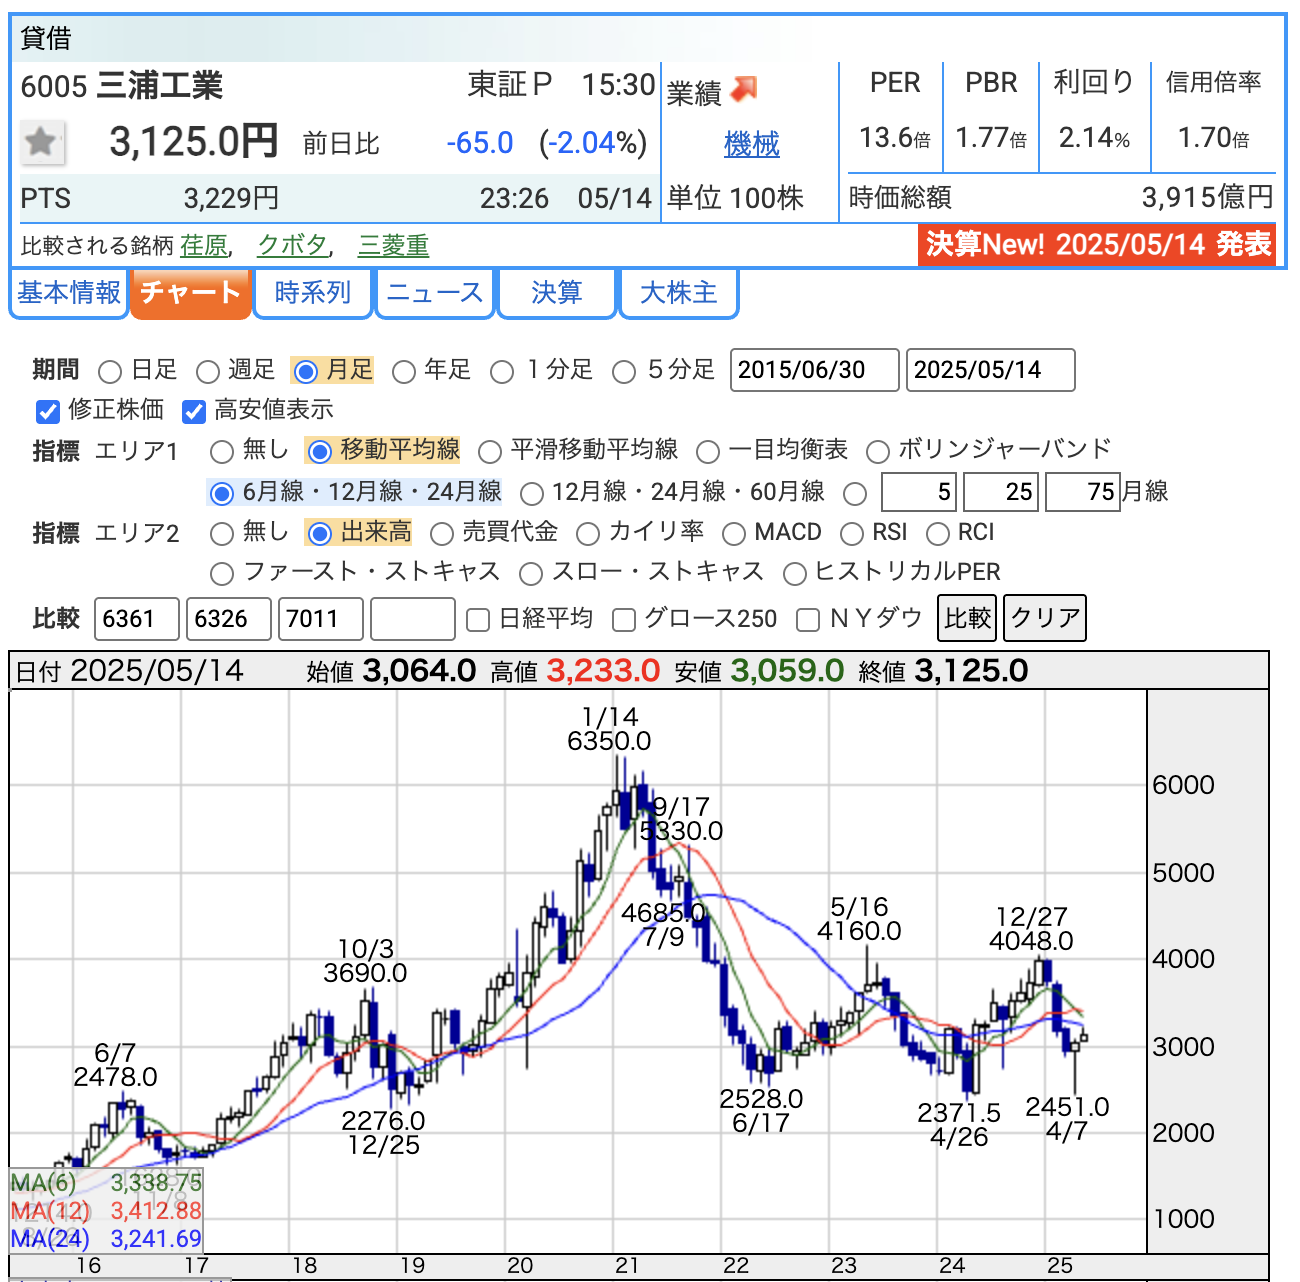Viewport: 1300px width, 1282px height.
Task: Select custom moving average period radio
Action: pyautogui.click(x=855, y=493)
